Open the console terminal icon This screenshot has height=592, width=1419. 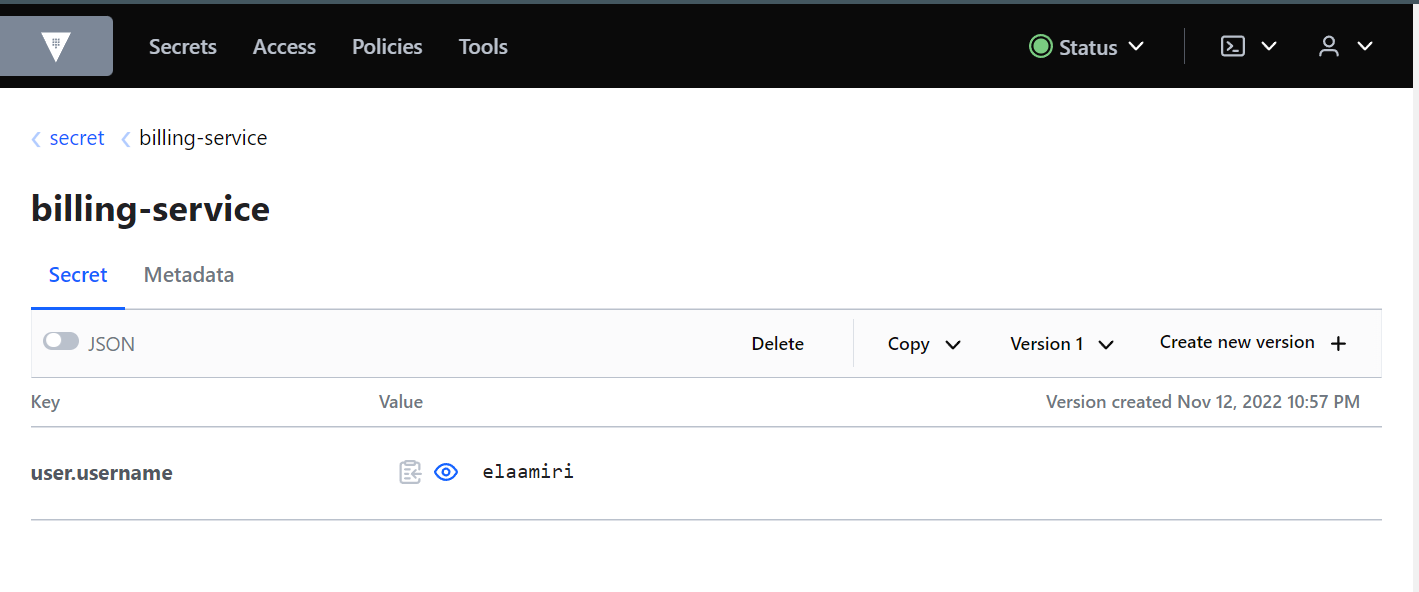(1233, 46)
